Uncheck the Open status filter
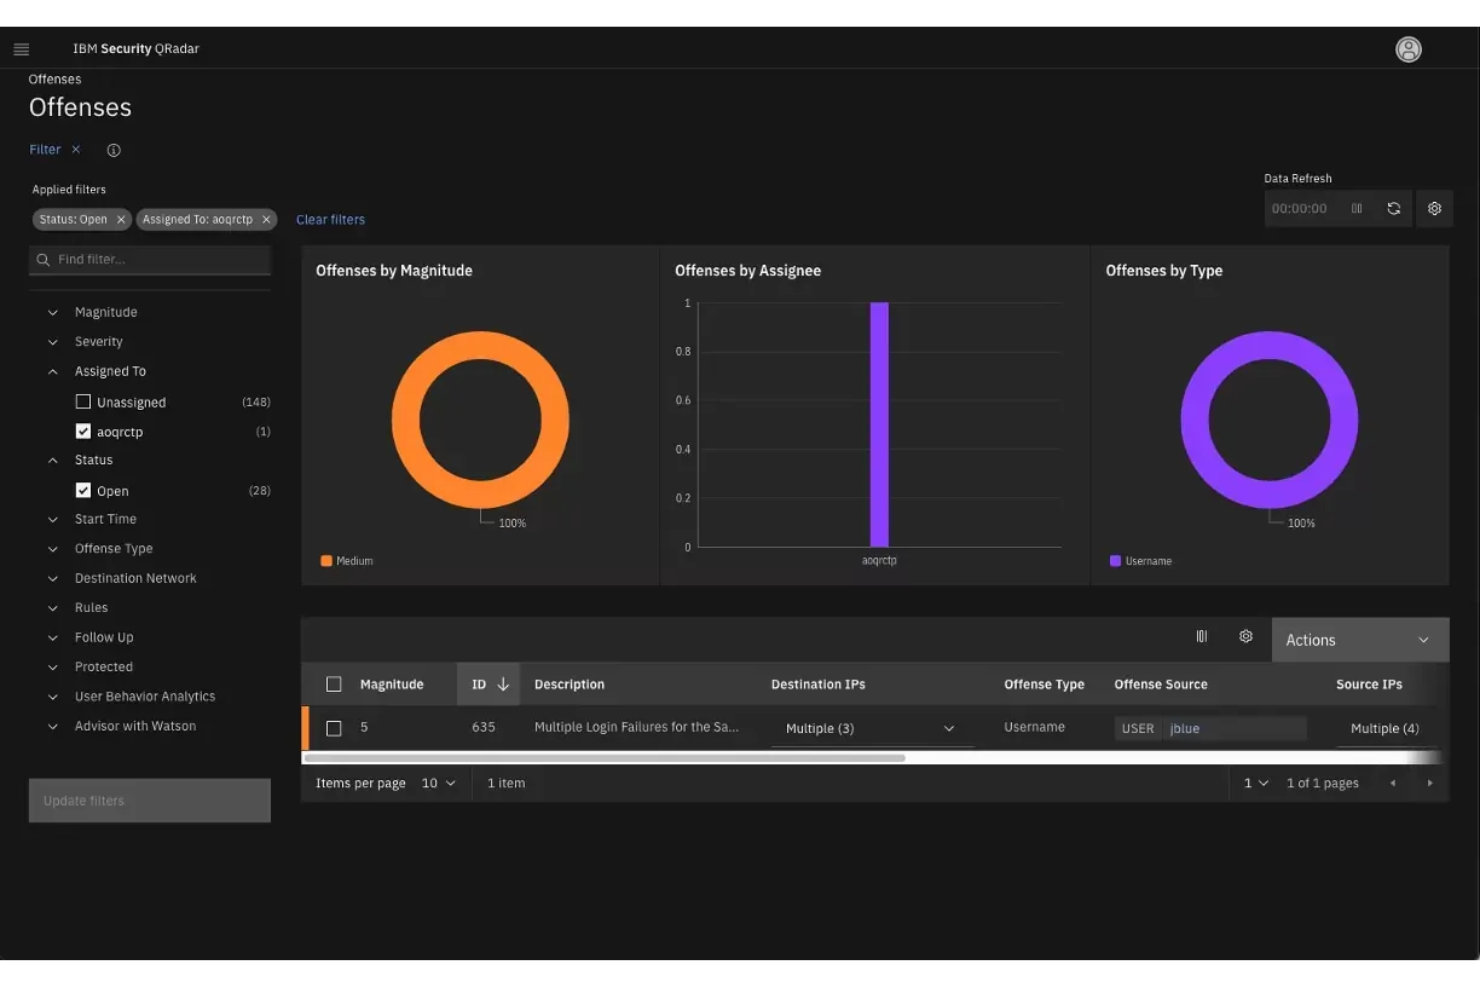 83,490
